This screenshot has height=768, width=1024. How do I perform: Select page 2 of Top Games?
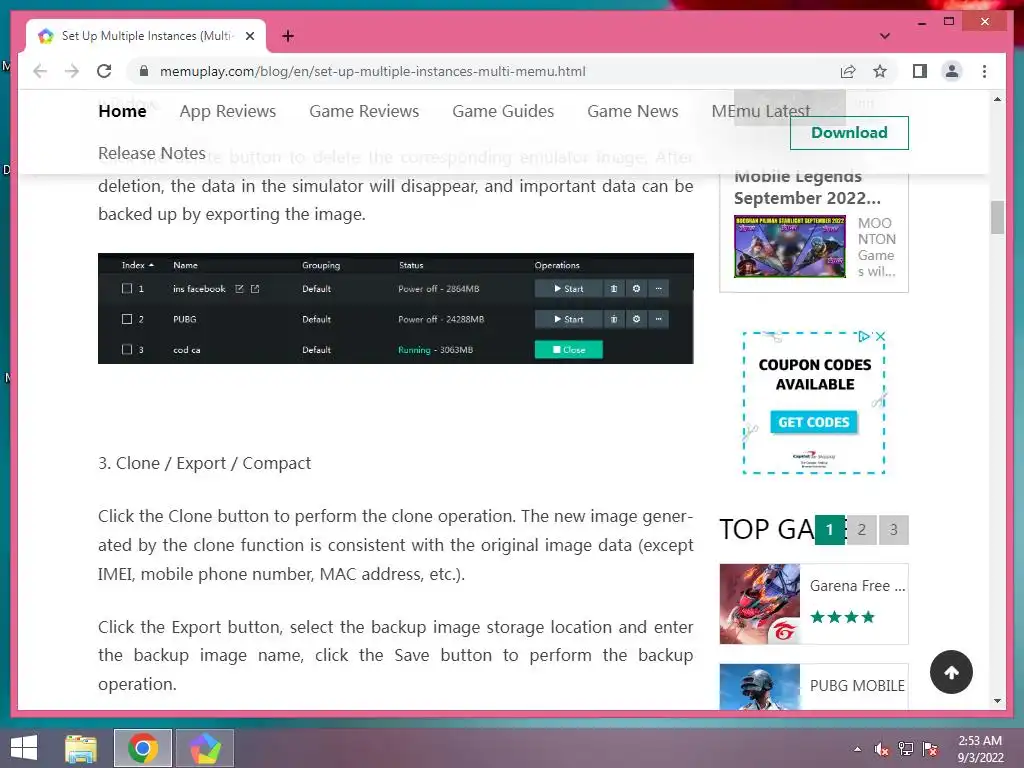(861, 530)
